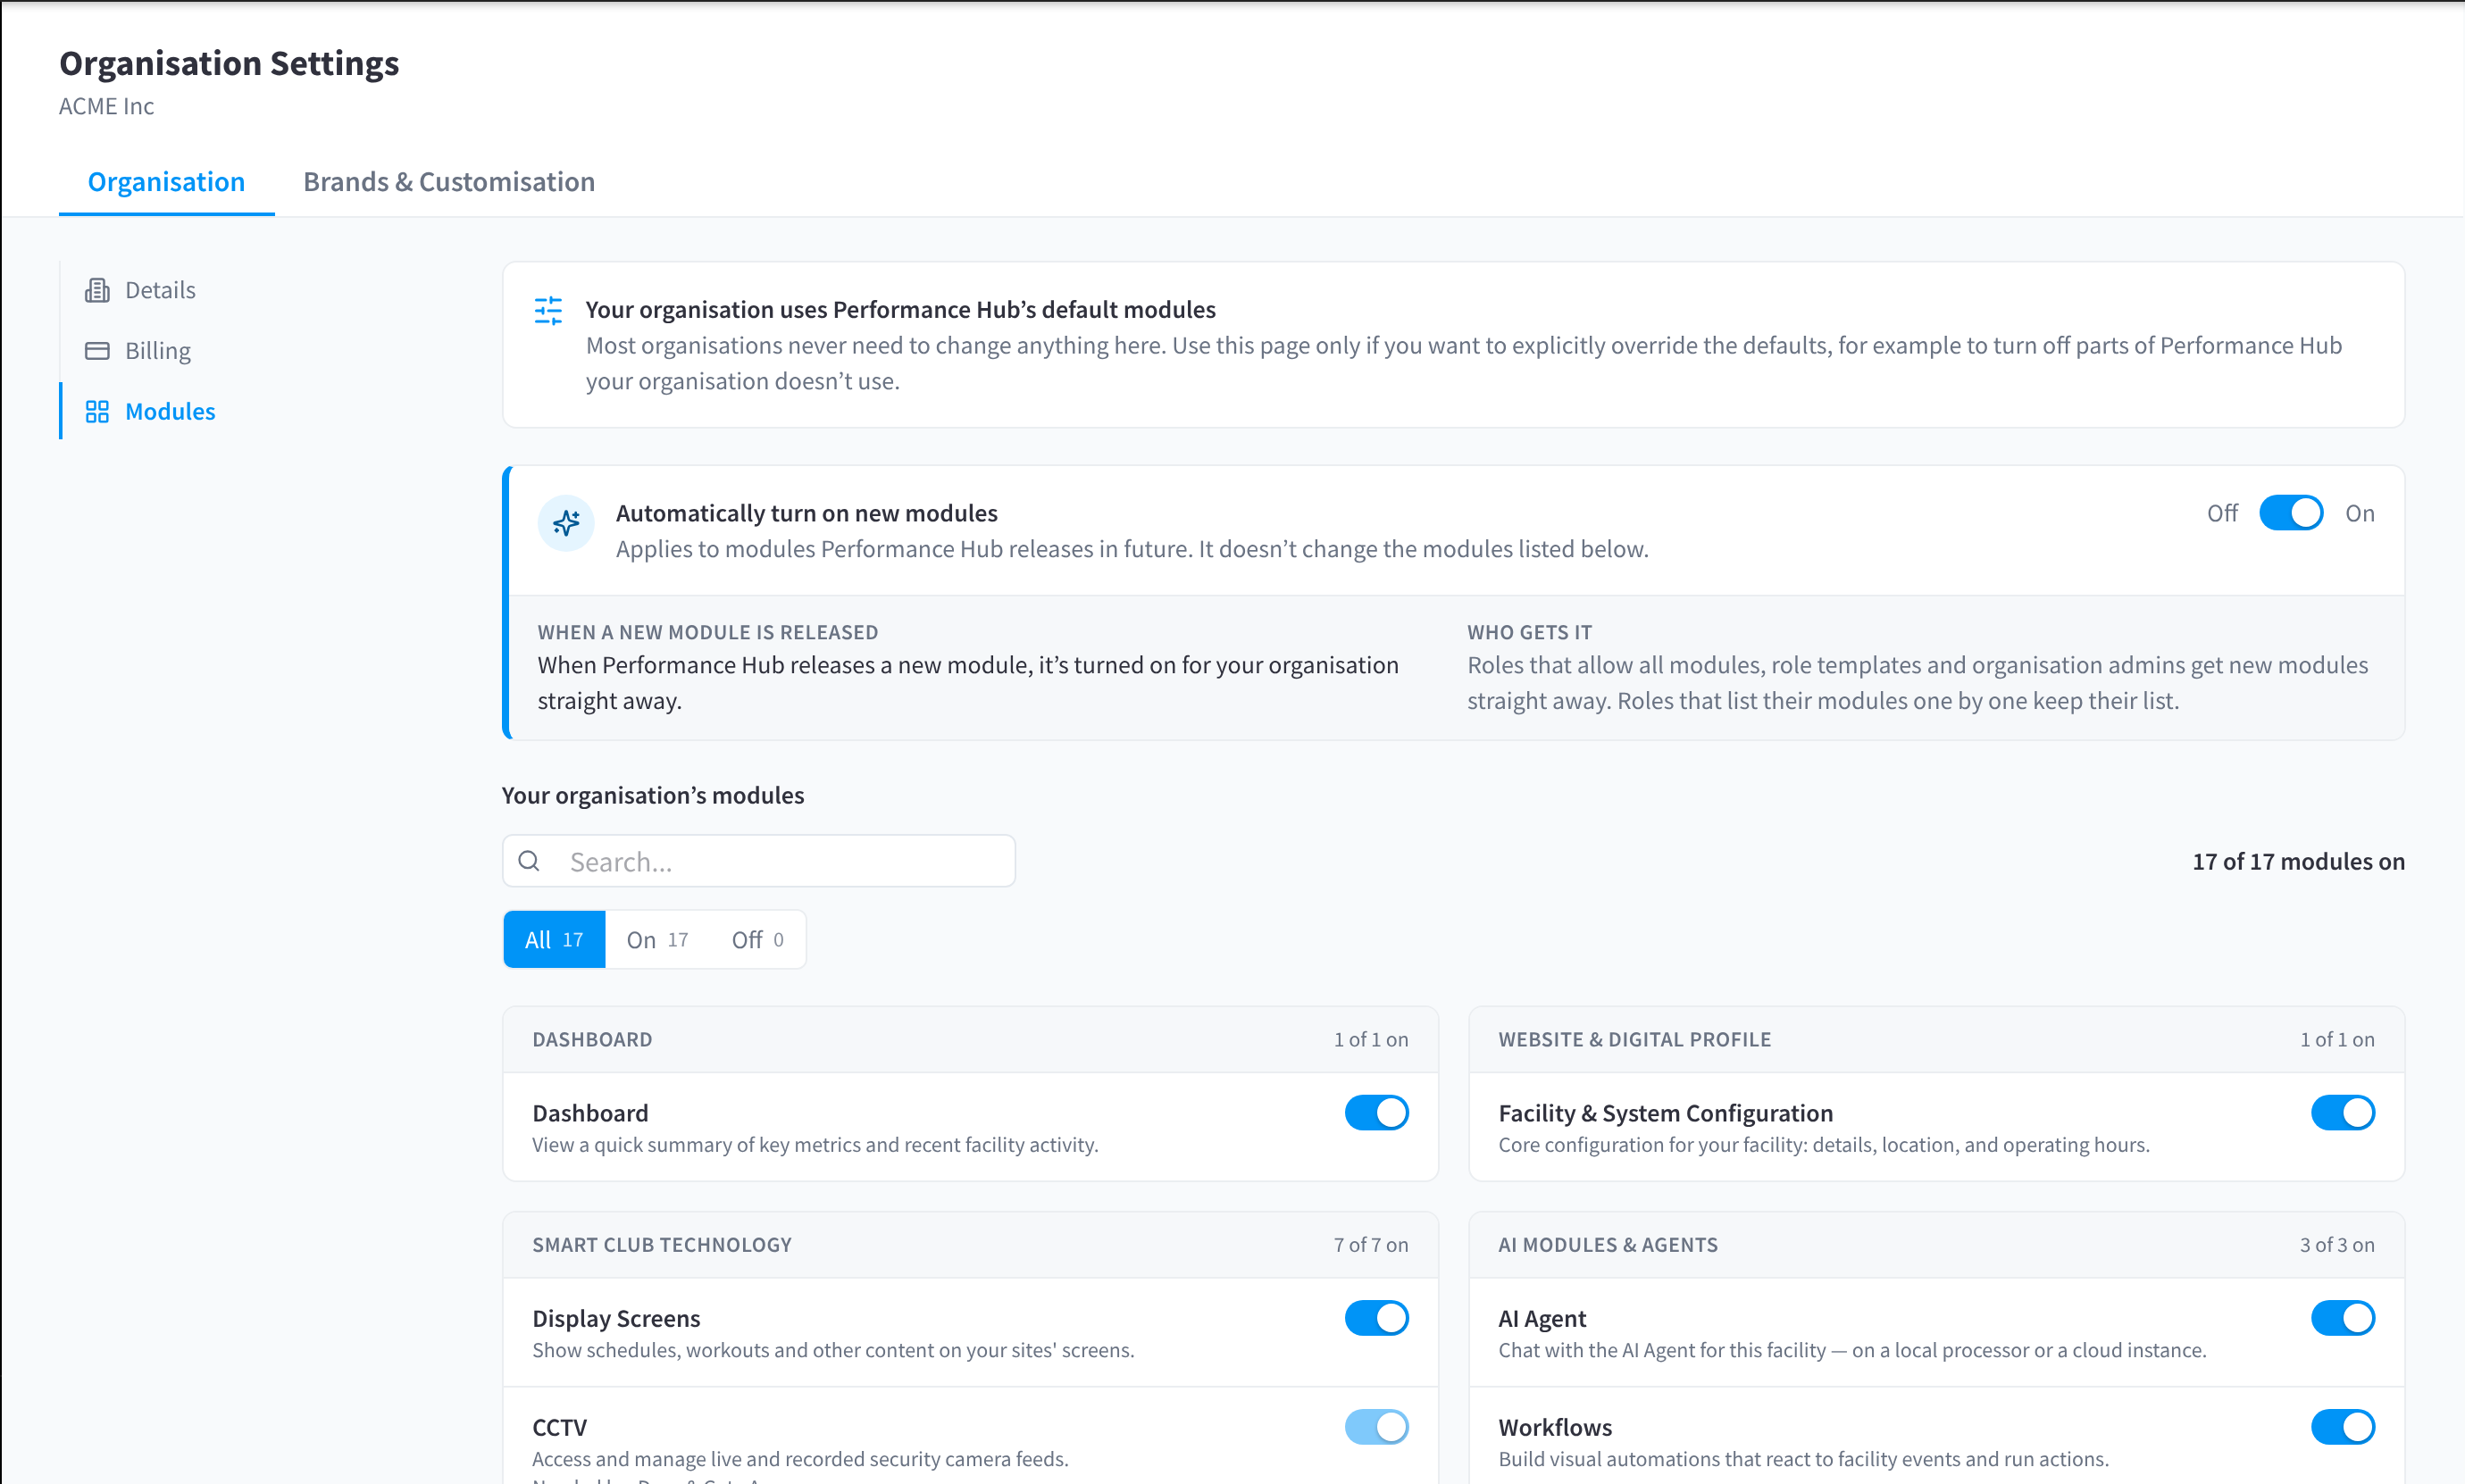Click the Off label beside auto-enable toggle
2465x1484 pixels.
point(2222,513)
